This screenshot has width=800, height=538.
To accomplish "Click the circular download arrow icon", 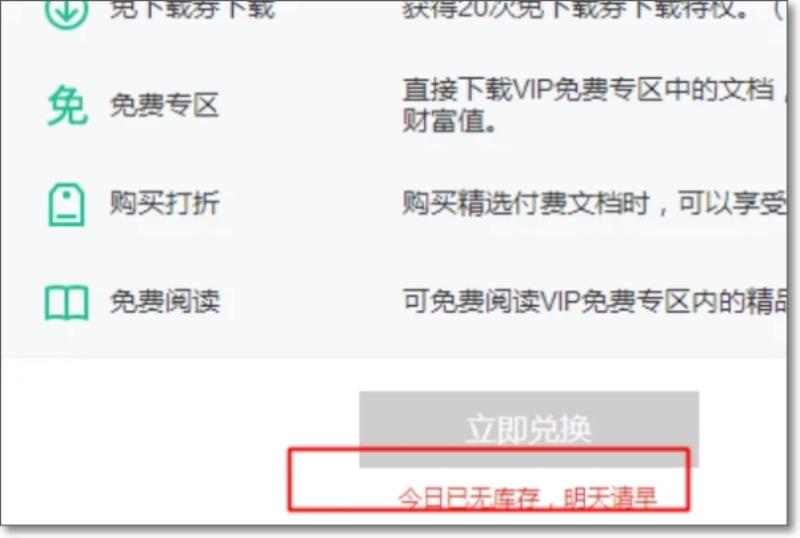I will click(66, 13).
